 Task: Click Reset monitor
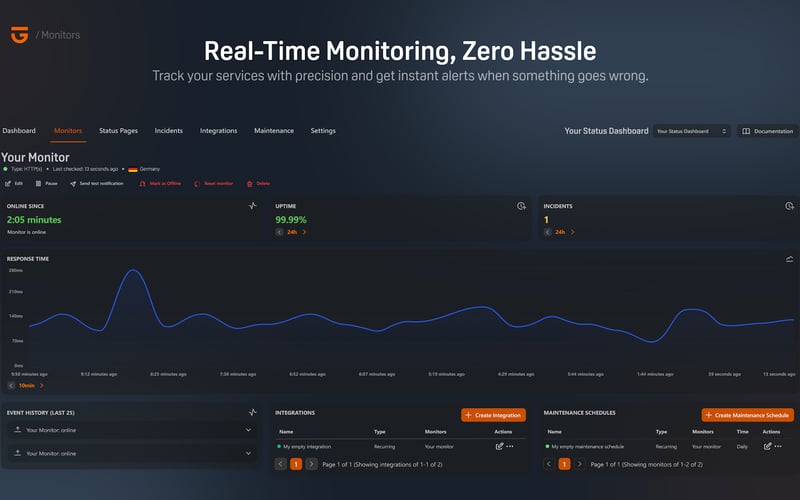click(213, 183)
